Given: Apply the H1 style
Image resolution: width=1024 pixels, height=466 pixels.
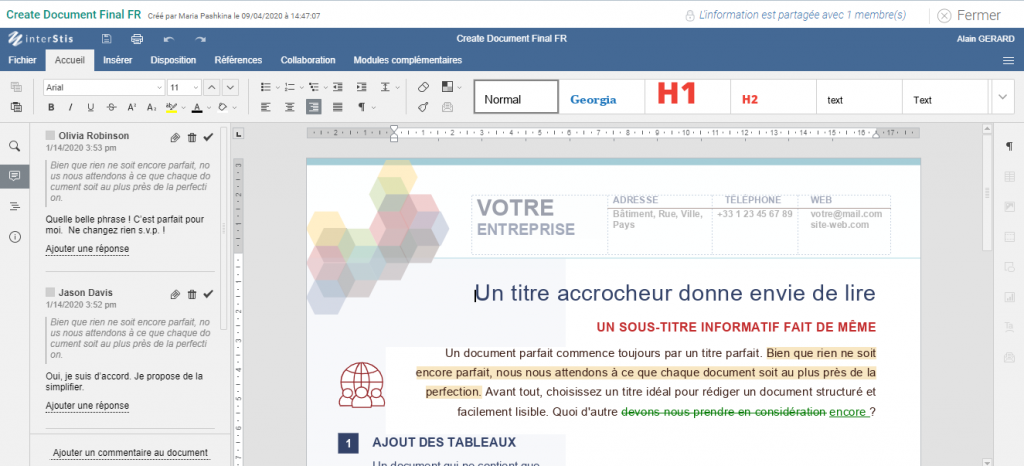Looking at the screenshot, I should coord(687,97).
